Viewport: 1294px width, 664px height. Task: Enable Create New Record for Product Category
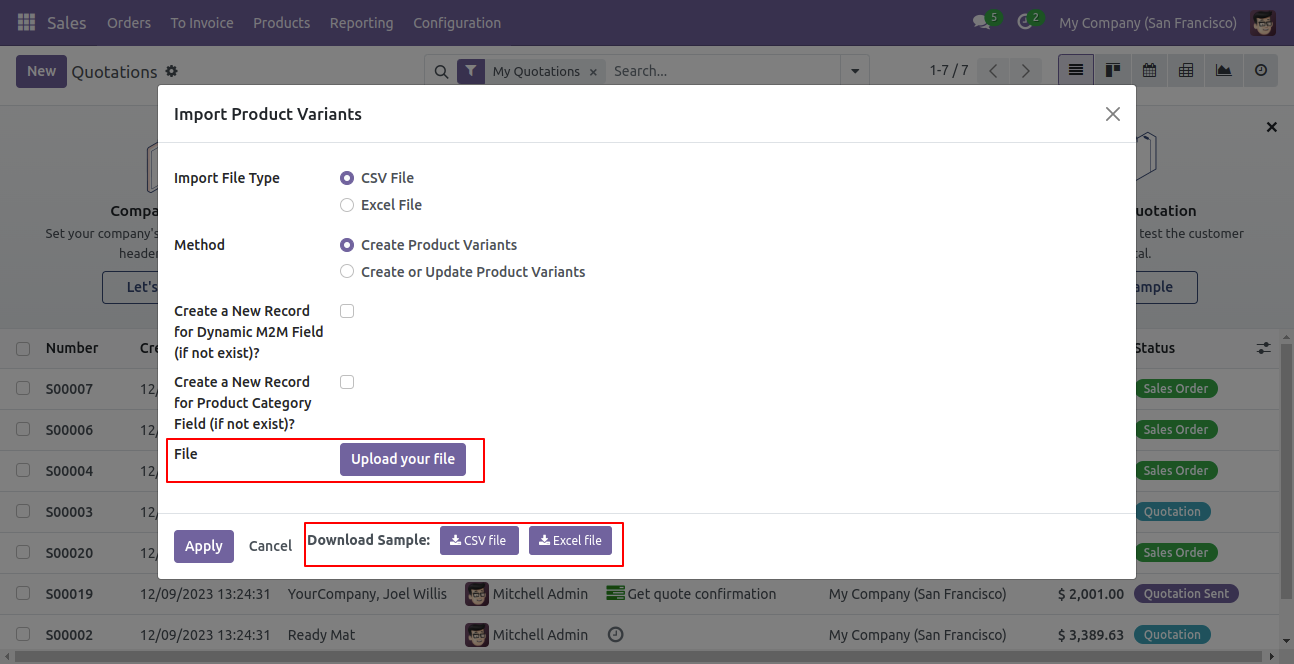point(347,382)
